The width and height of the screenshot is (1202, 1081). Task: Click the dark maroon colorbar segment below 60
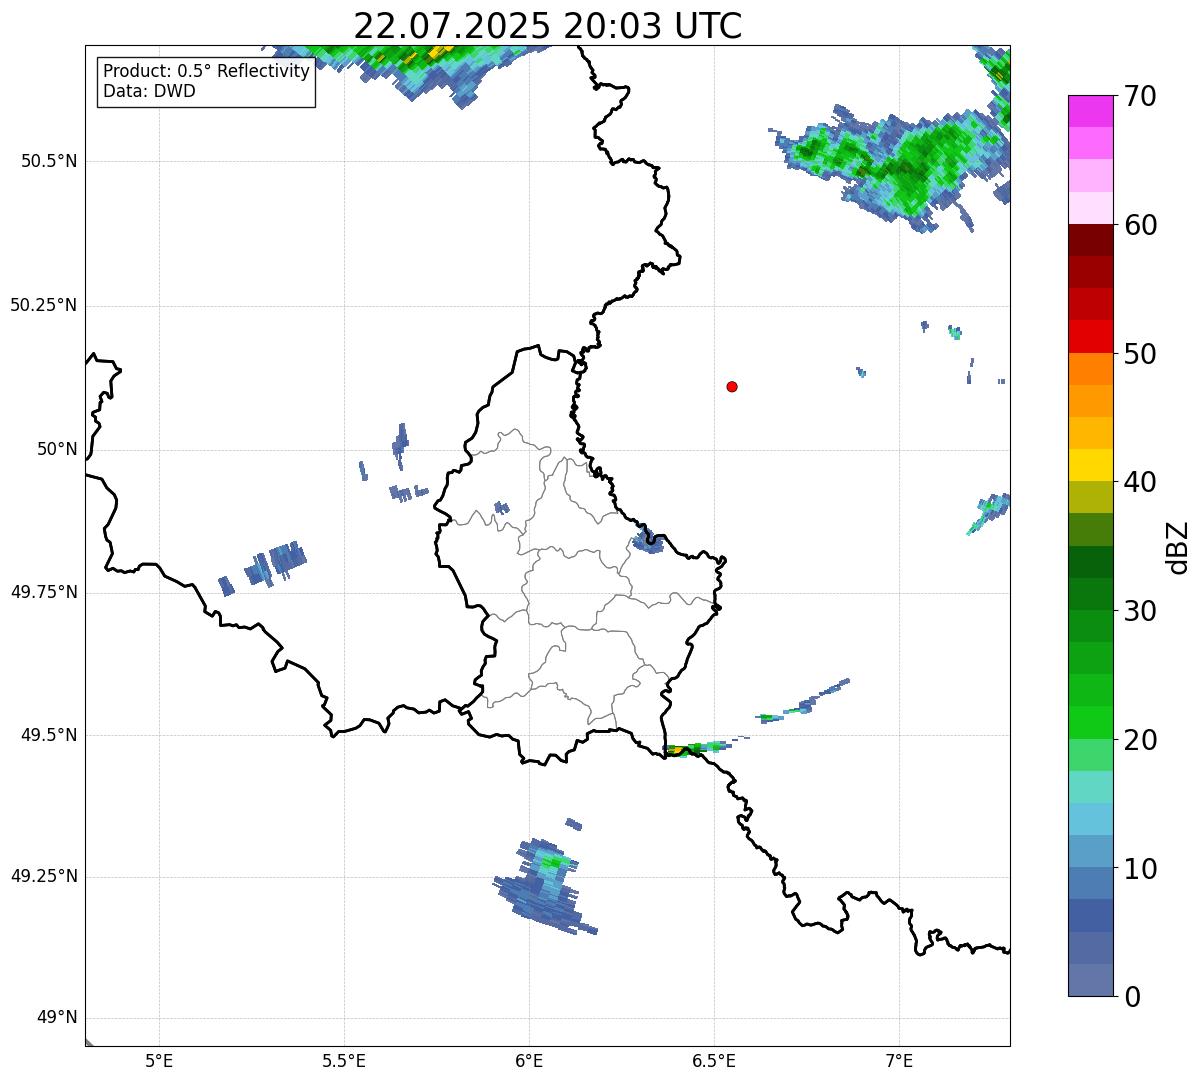[1091, 240]
